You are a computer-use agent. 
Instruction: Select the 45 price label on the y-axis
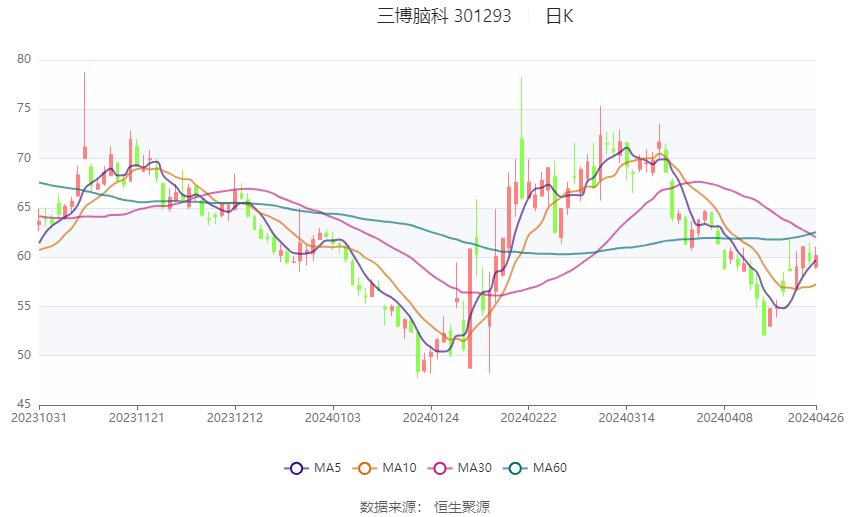(x=24, y=404)
